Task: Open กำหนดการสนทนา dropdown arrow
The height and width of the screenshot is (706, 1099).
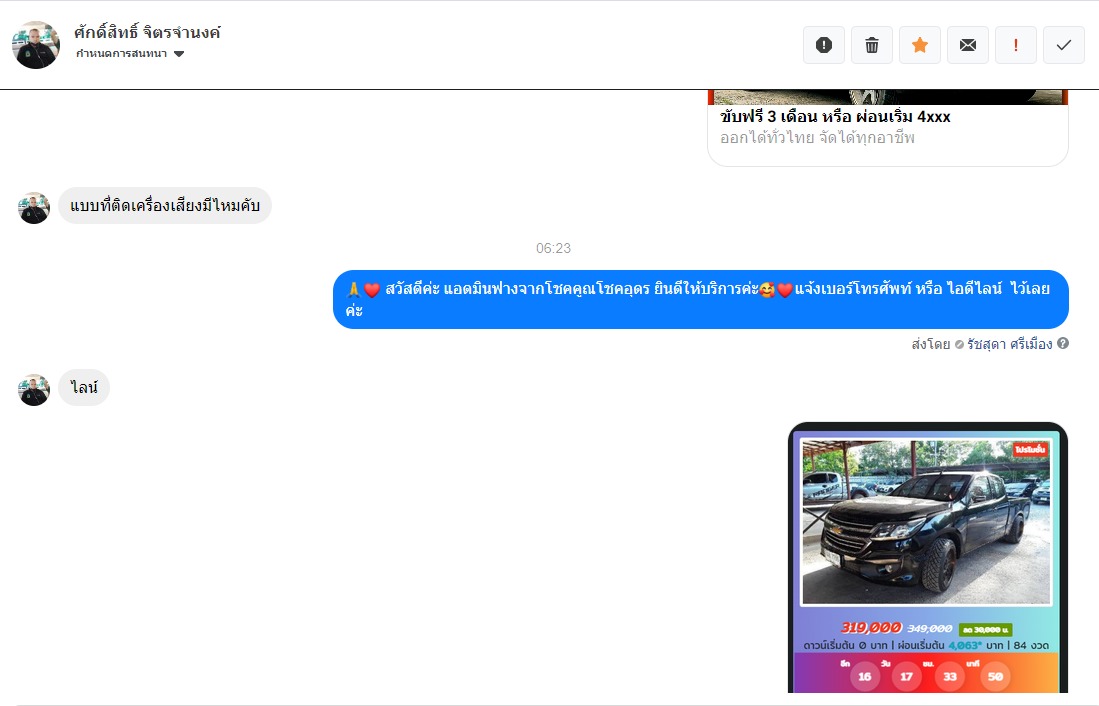Action: (179, 54)
